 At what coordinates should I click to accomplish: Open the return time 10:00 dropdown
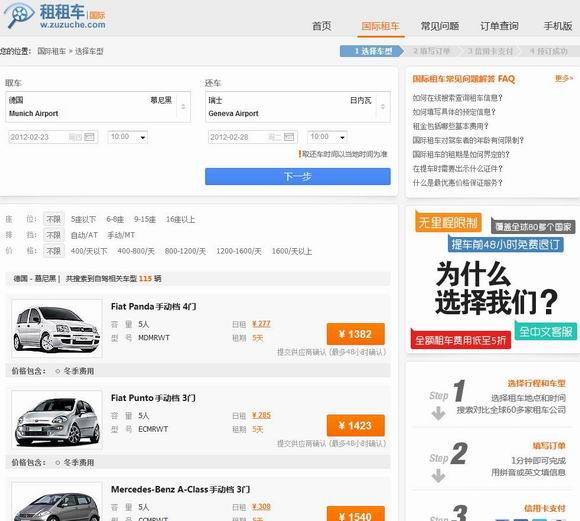[327, 137]
